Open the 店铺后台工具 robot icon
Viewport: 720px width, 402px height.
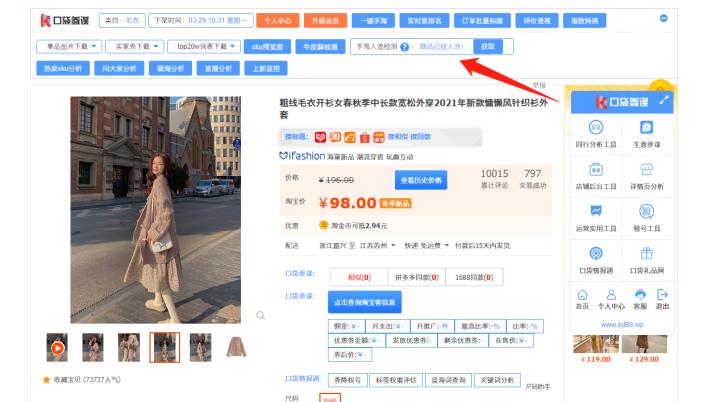pos(596,170)
